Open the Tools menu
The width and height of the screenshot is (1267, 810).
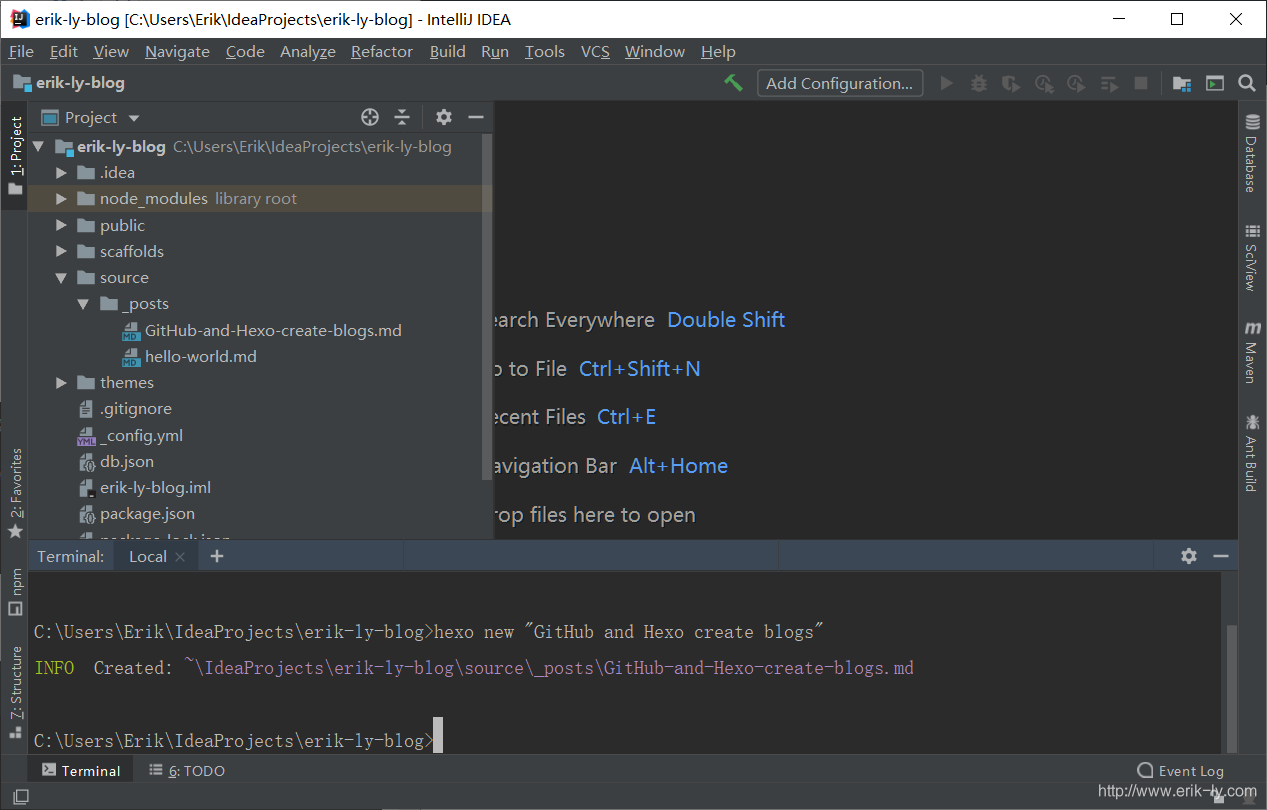544,51
